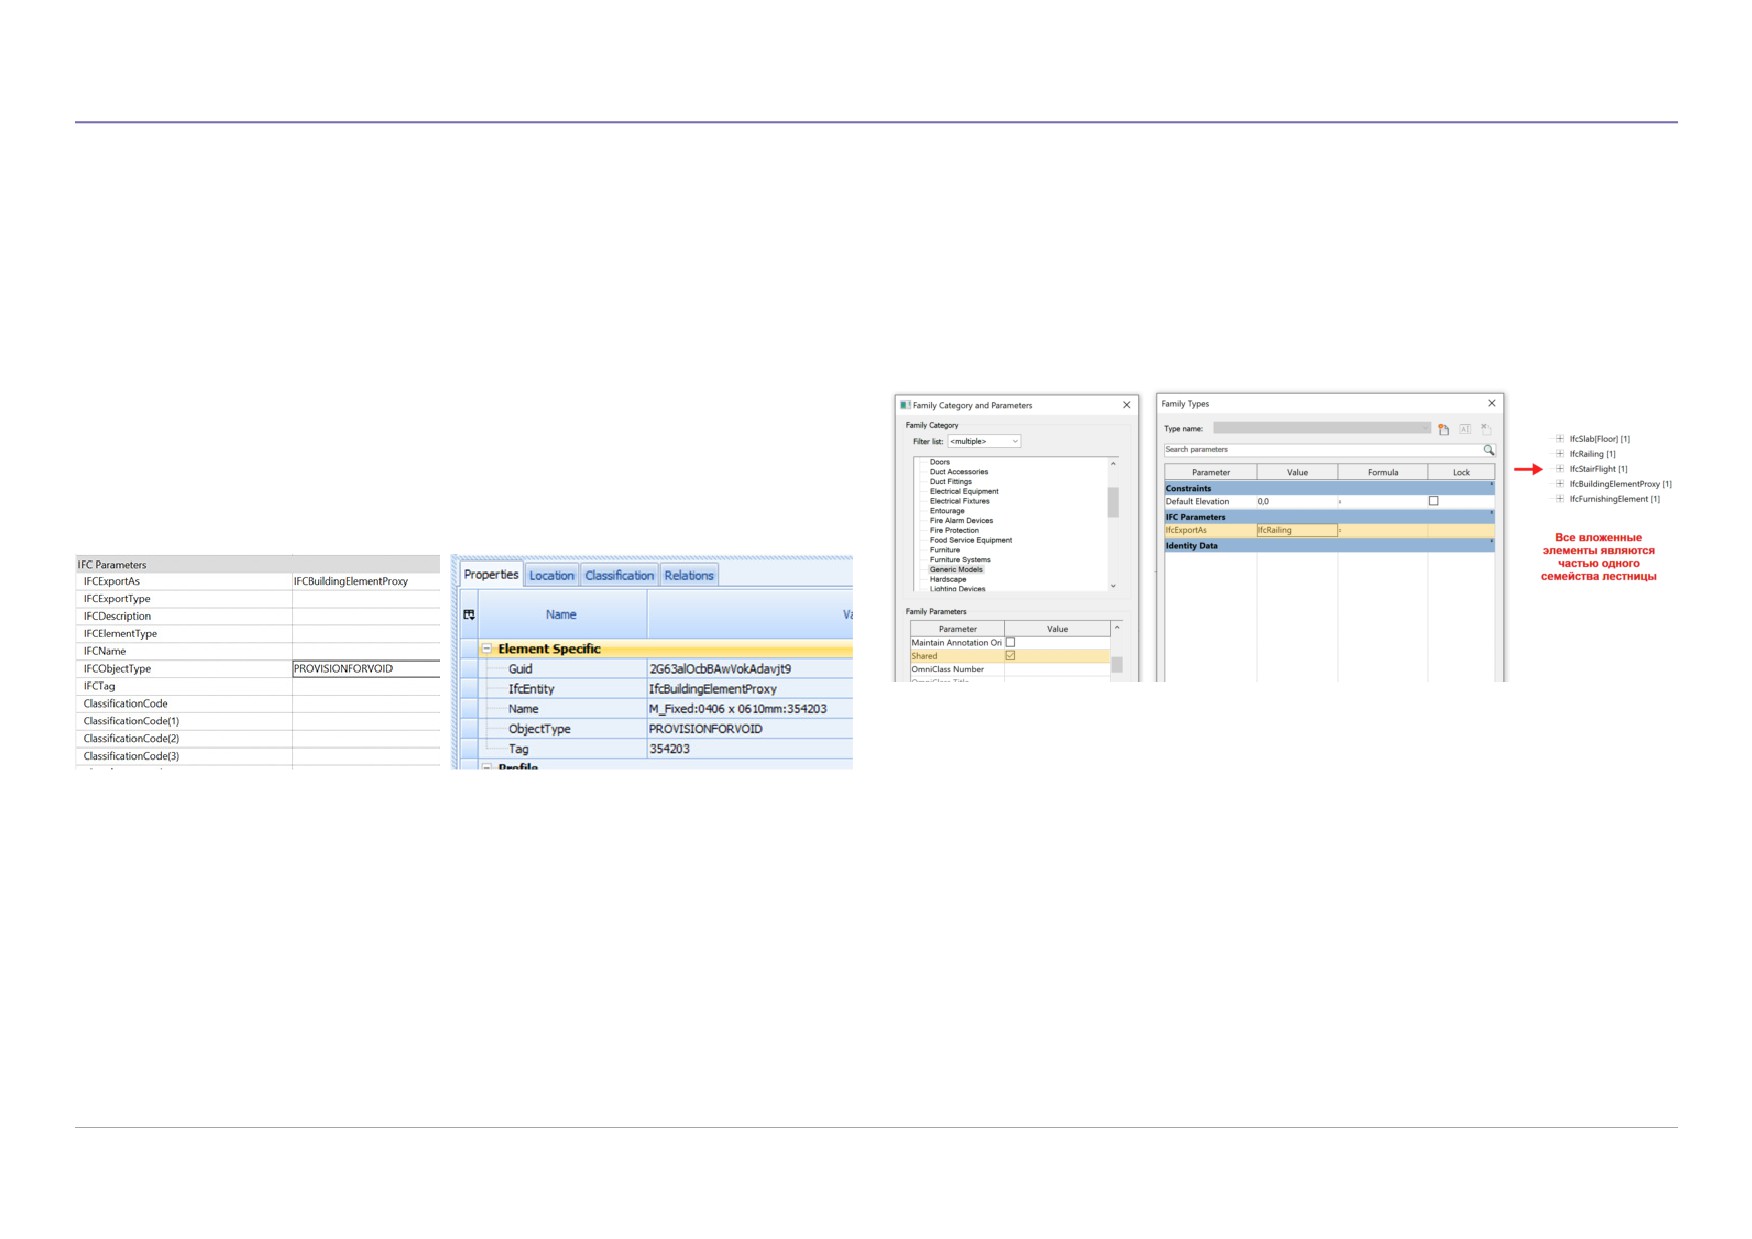Viewport: 1752px width, 1239px height.
Task: Click the Delete Type icon in Family Types
Action: tap(1486, 429)
